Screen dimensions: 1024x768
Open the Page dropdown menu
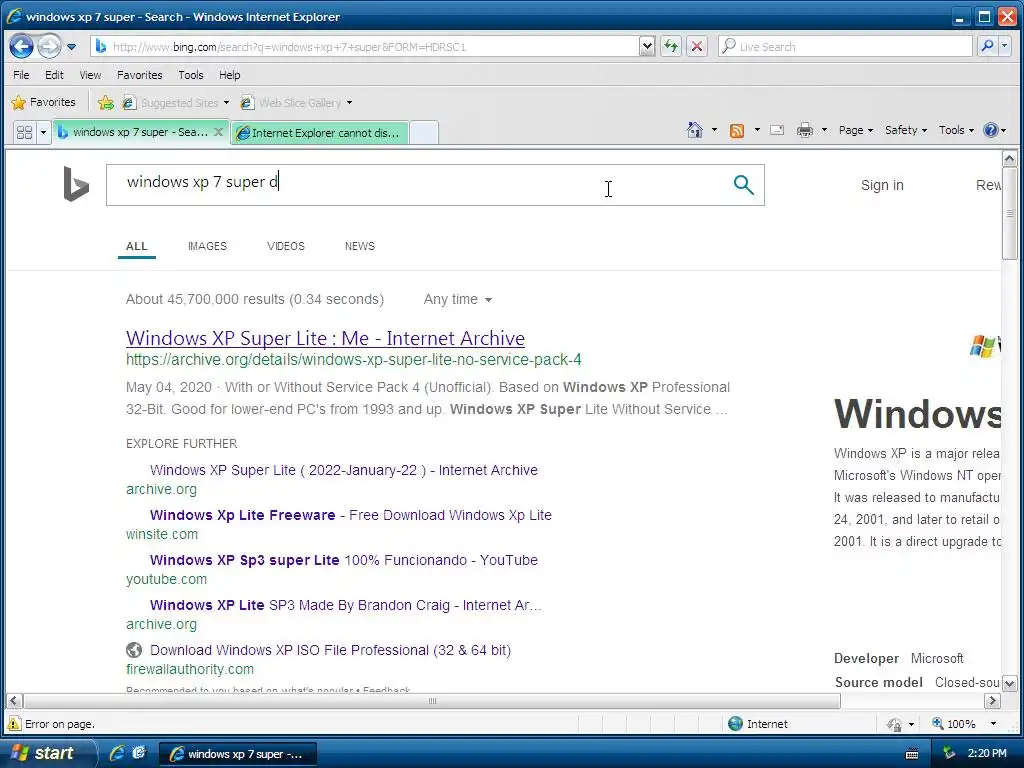856,130
